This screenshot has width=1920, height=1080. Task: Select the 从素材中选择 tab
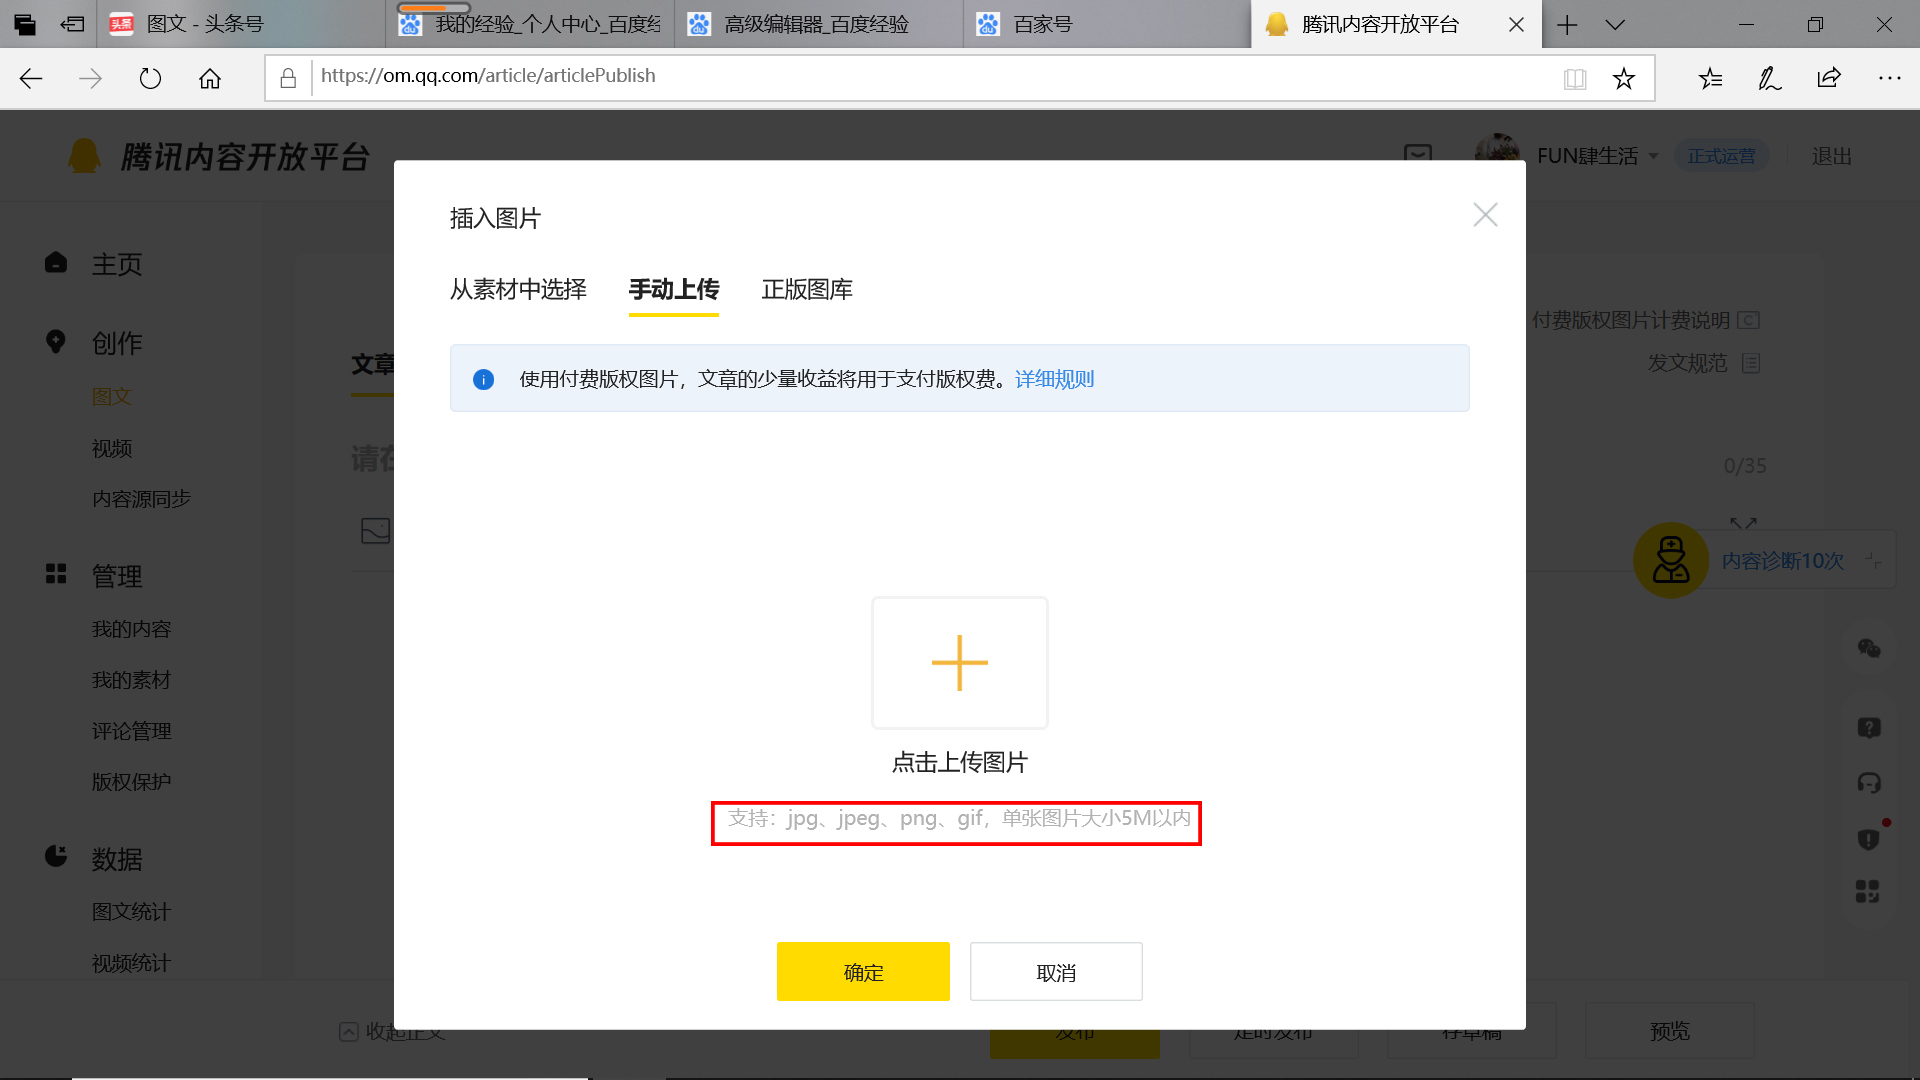pos(518,290)
